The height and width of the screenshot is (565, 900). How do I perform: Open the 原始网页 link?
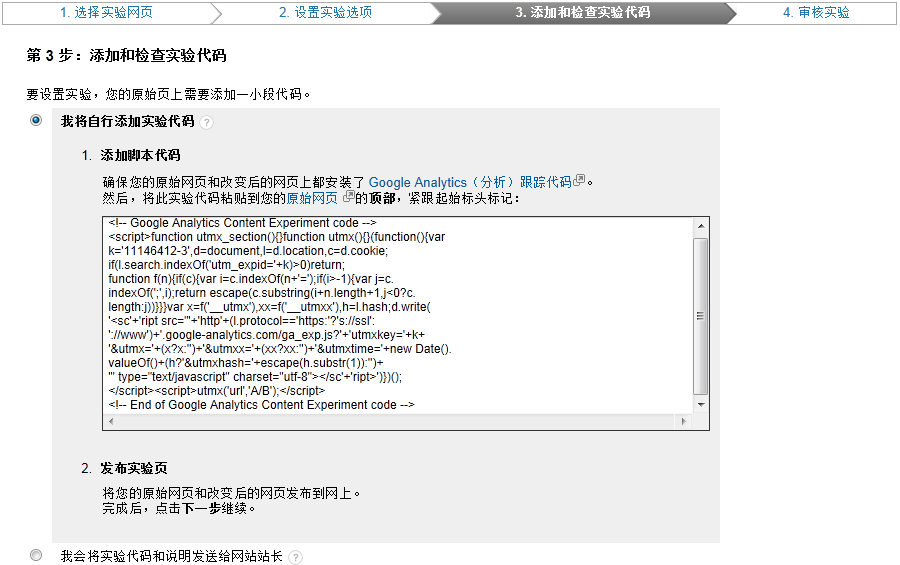(x=312, y=198)
